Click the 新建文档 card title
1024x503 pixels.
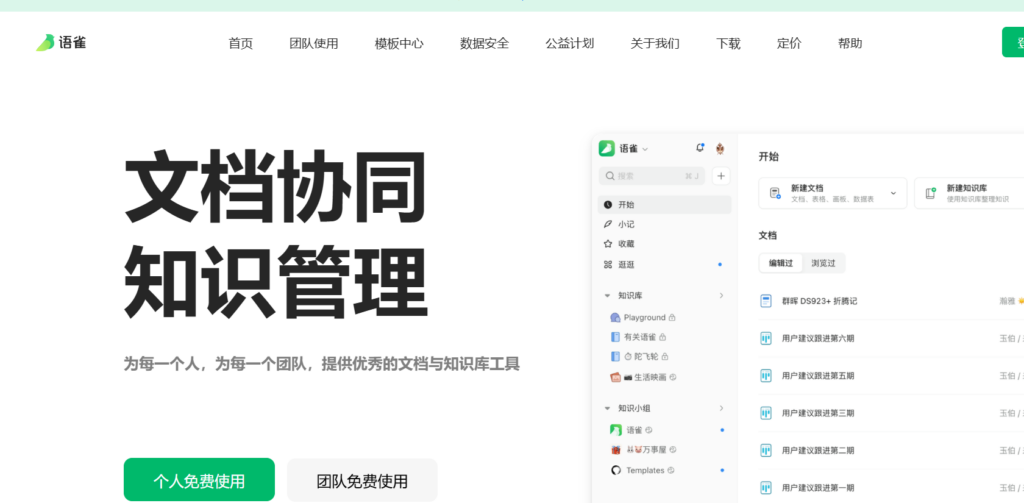pyautogui.click(x=807, y=188)
